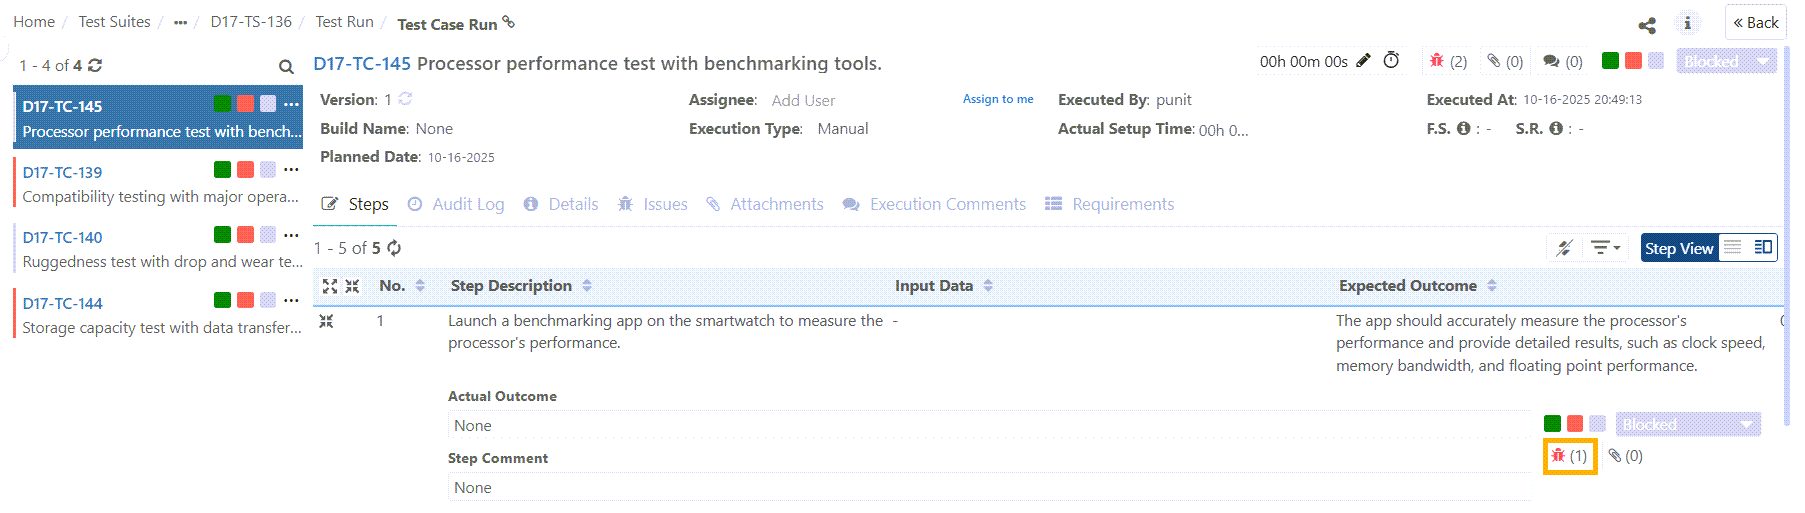Expand breadcrumb ellipsis menu

180,22
